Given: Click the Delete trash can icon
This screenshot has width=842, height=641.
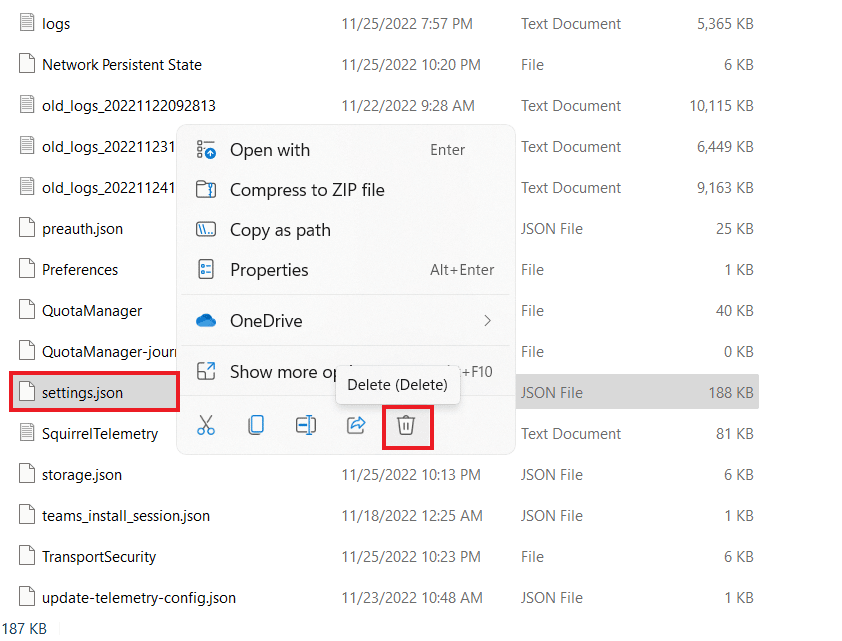Looking at the screenshot, I should coord(406,425).
